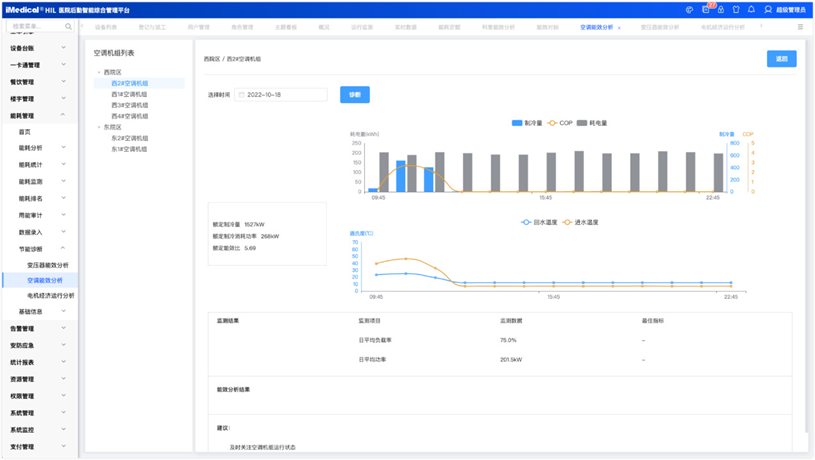The image size is (815, 460).
Task: Switch to the 实时数据 tab
Action: tap(405, 27)
